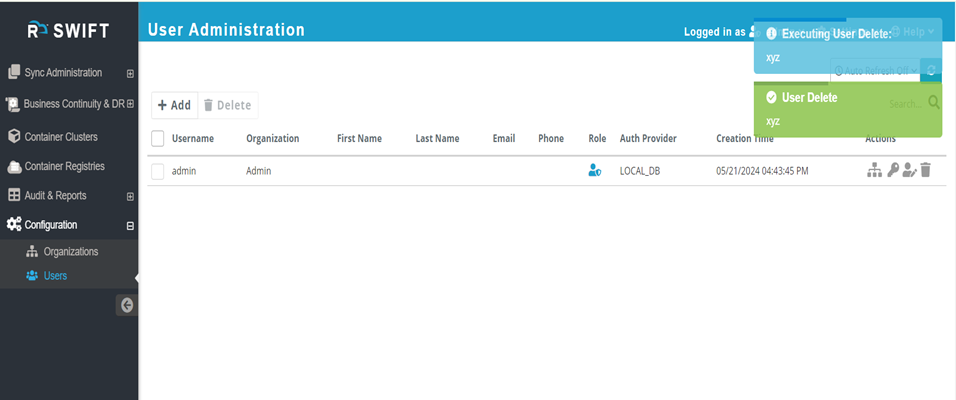Click the Configuration gears icon

pyautogui.click(x=13, y=224)
